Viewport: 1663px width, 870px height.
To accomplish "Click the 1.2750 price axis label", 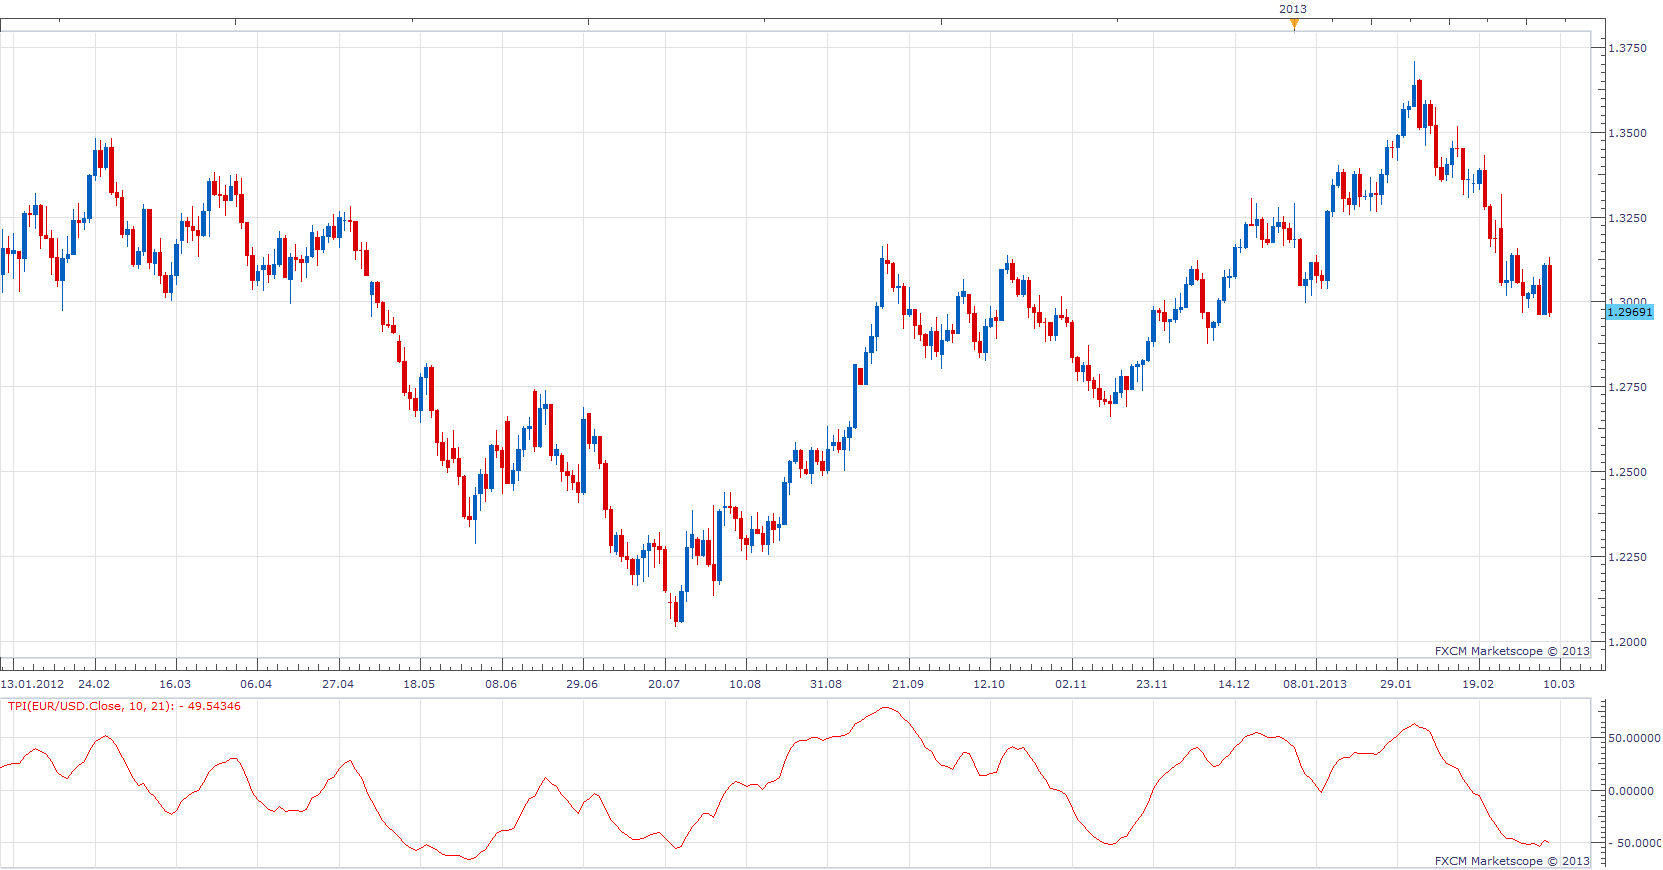I will pos(1627,387).
